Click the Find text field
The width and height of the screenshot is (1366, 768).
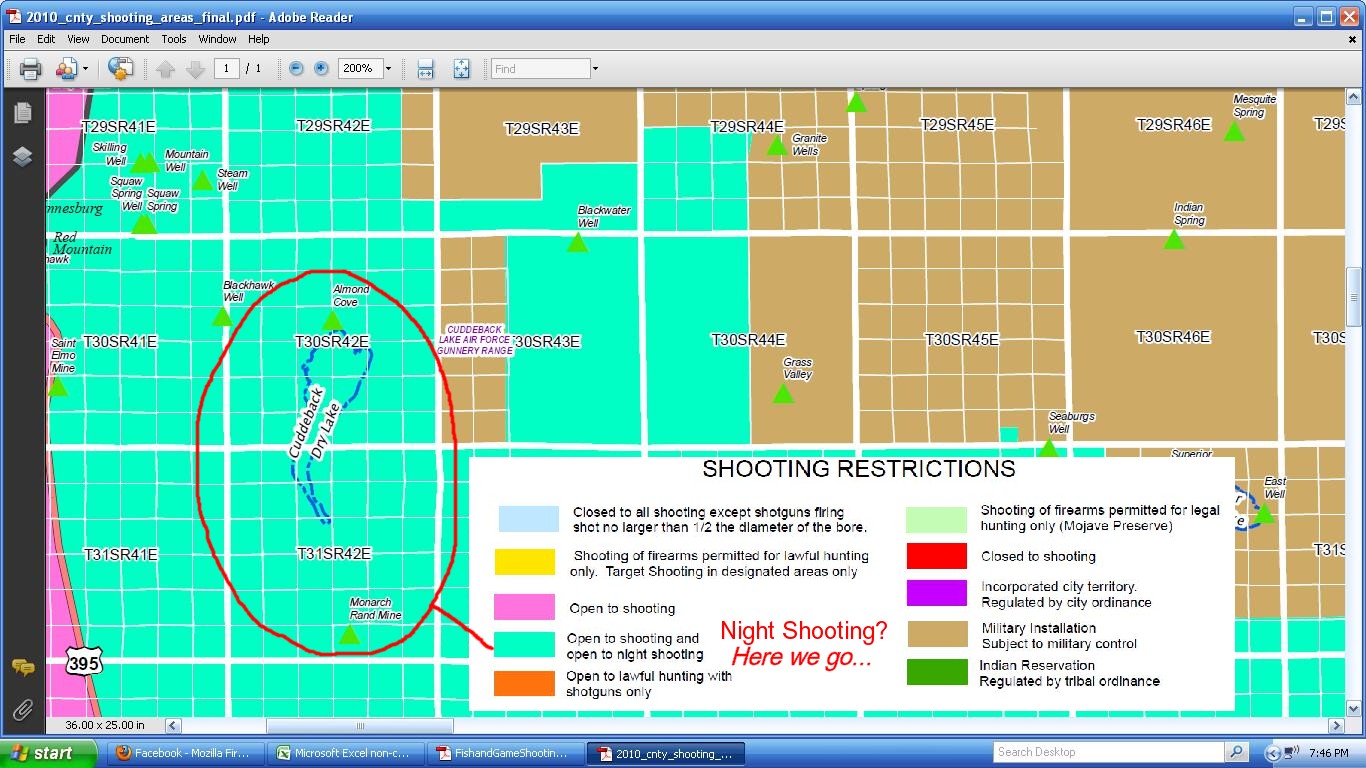[x=540, y=69]
